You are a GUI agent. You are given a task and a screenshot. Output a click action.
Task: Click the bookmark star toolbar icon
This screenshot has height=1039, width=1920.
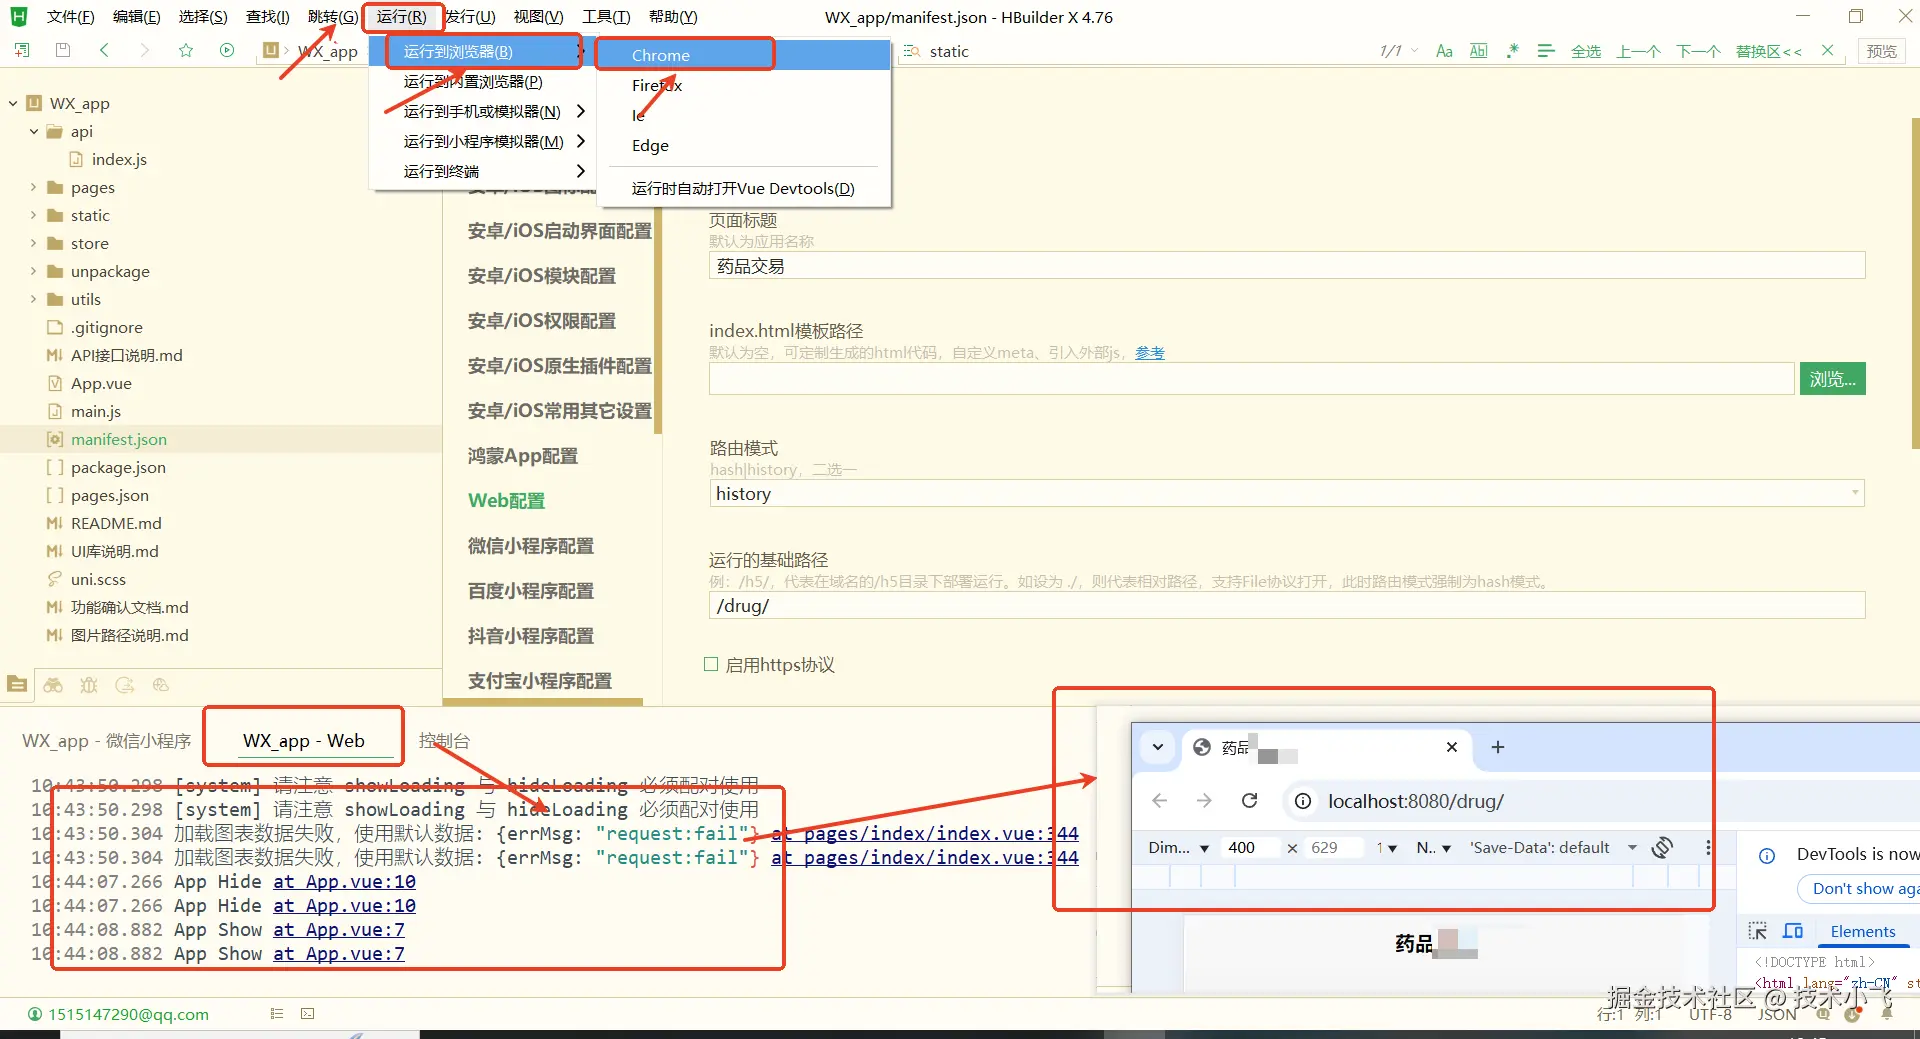pos(186,50)
